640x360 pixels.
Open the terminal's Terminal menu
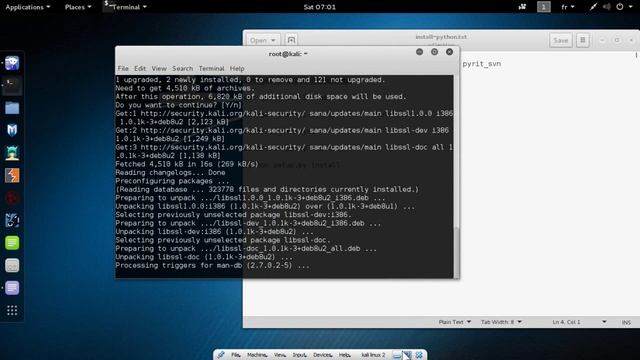(211, 69)
